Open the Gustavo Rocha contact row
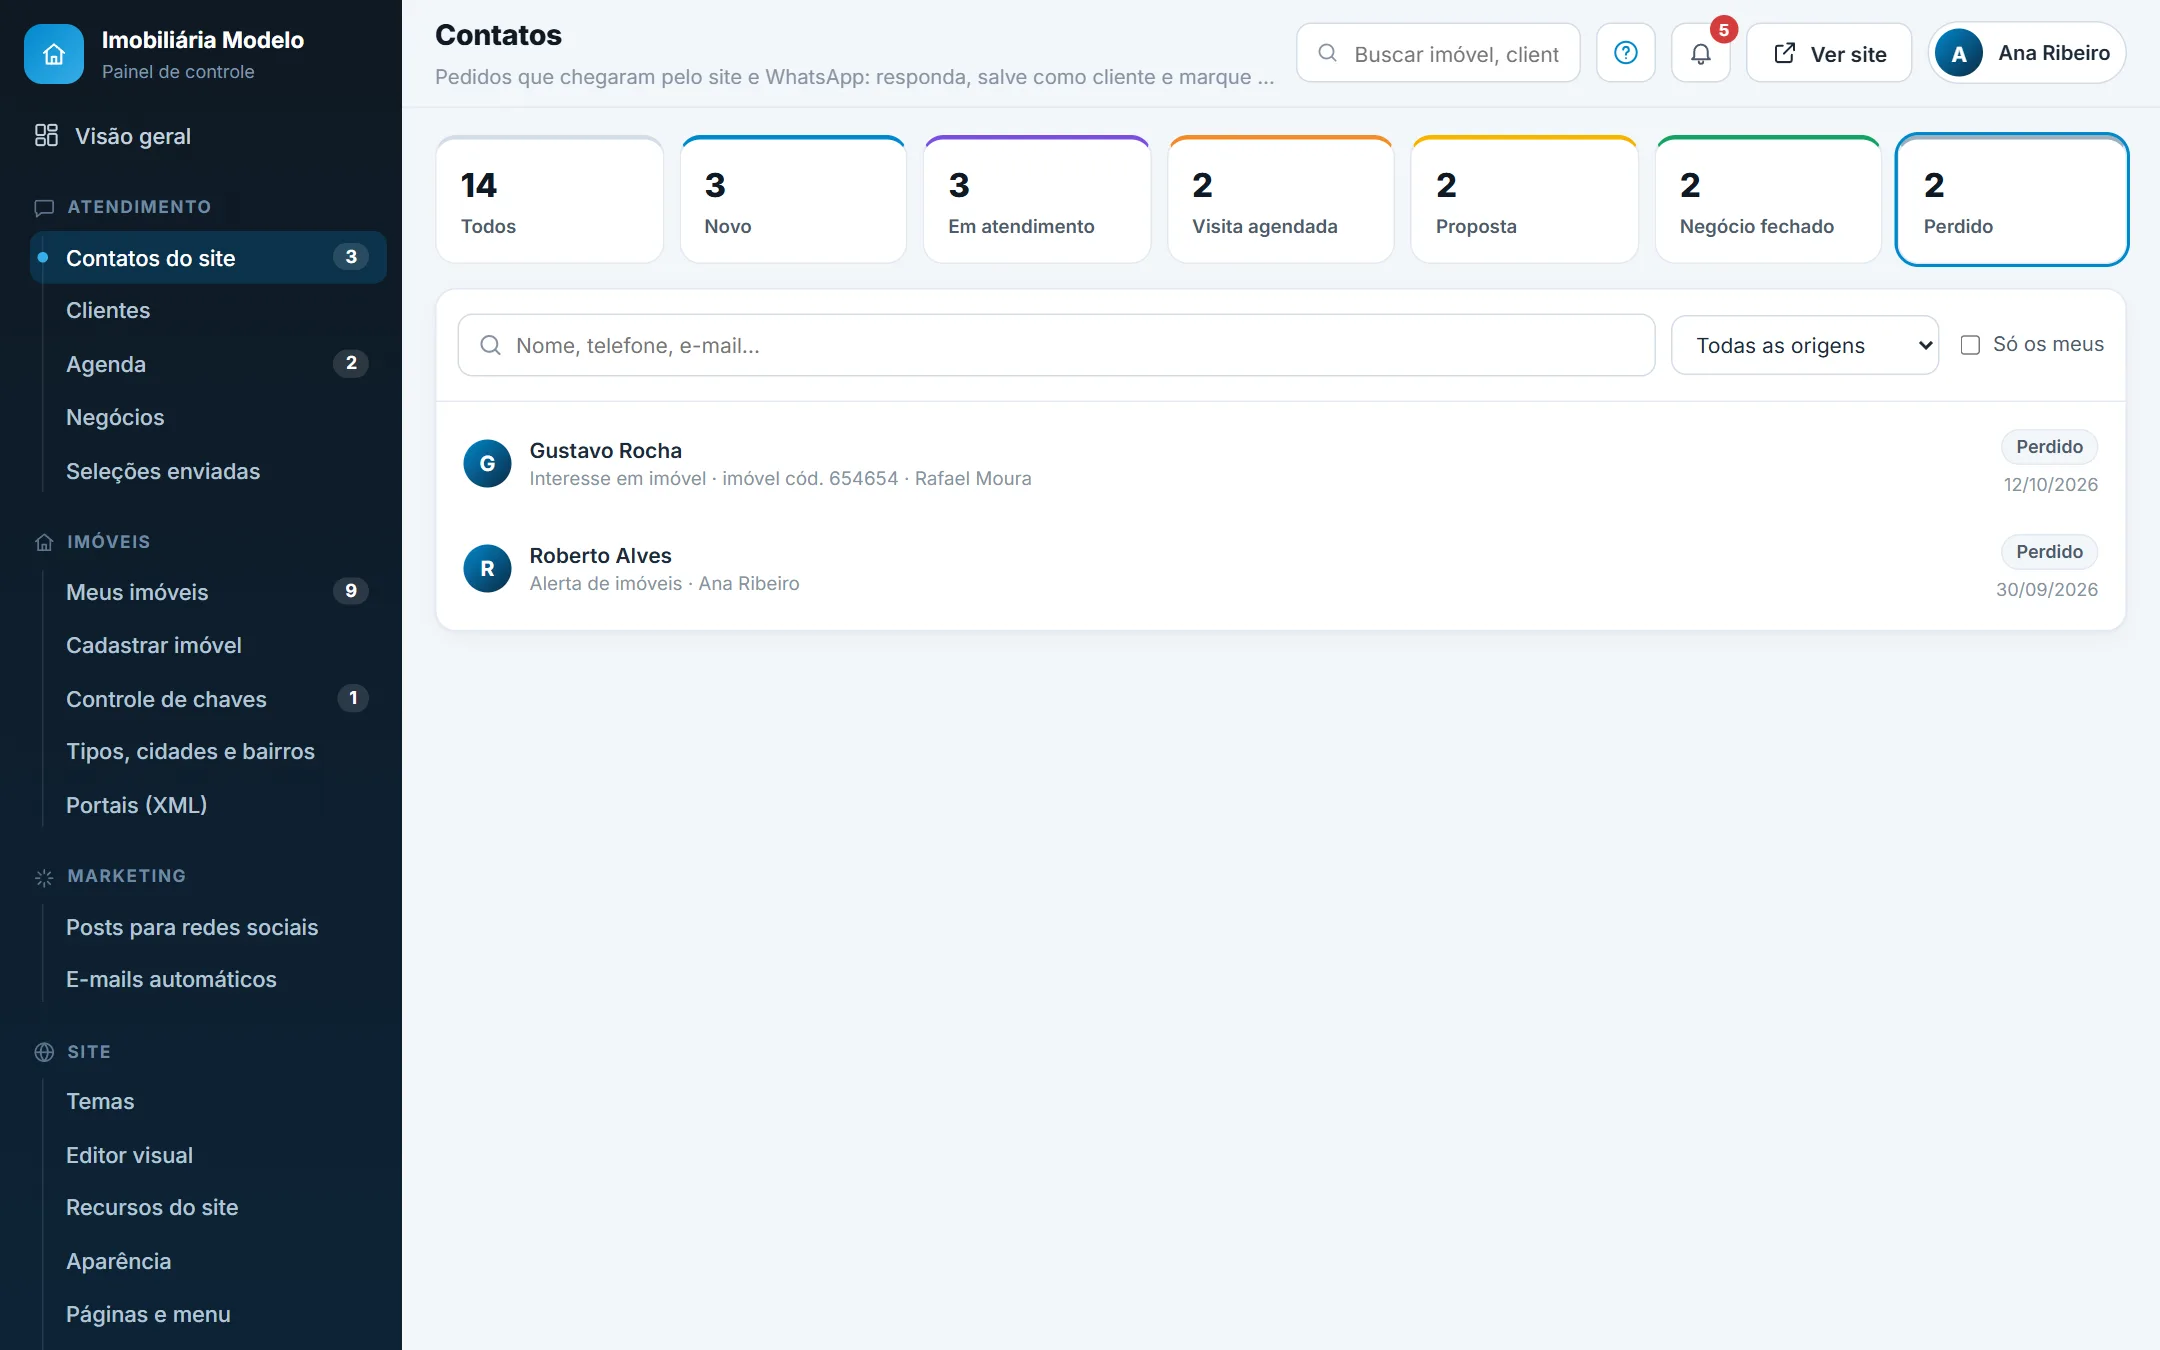 pos(1281,464)
